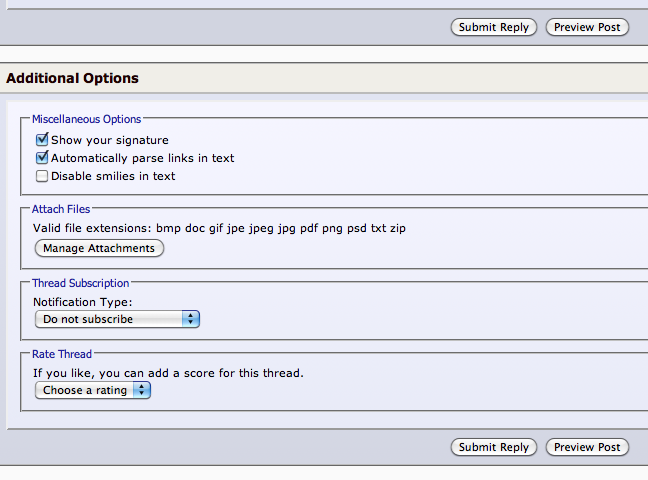
Task: Click the Attach Files legend label
Action: [61, 209]
